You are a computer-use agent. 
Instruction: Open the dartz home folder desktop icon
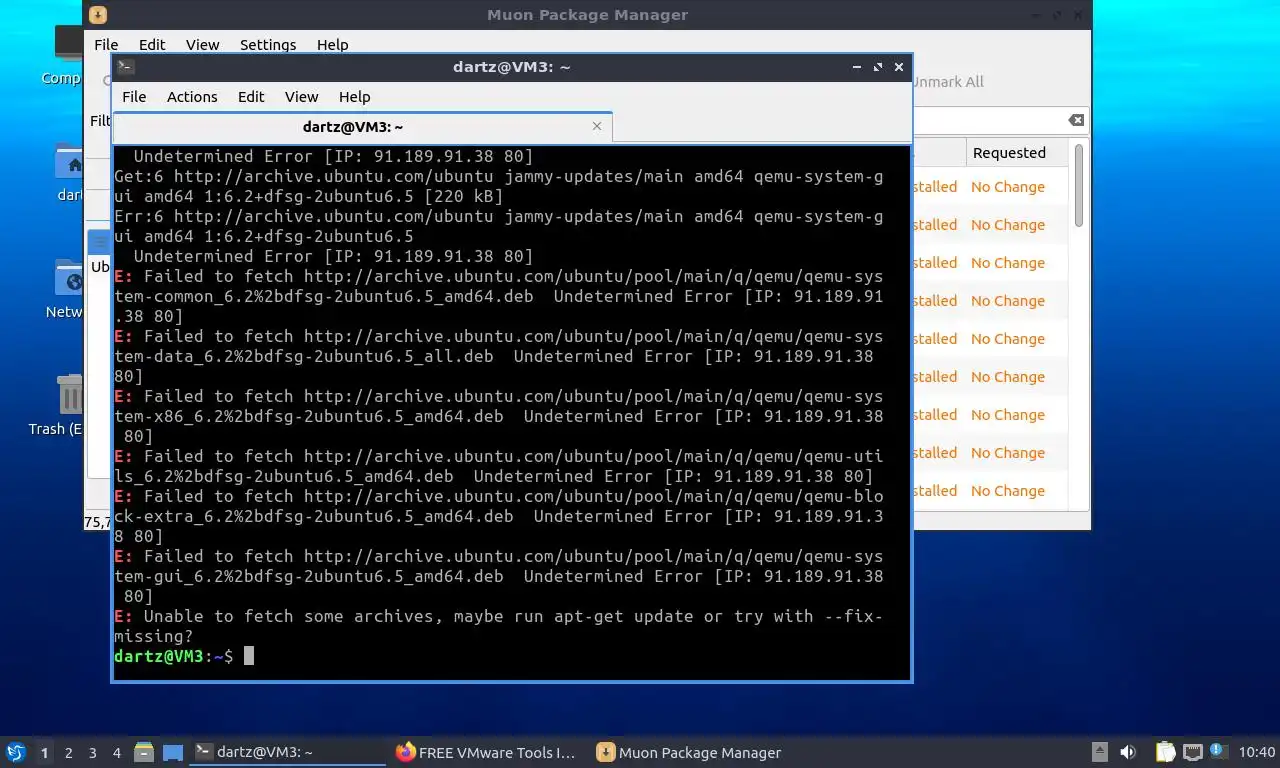tap(68, 173)
